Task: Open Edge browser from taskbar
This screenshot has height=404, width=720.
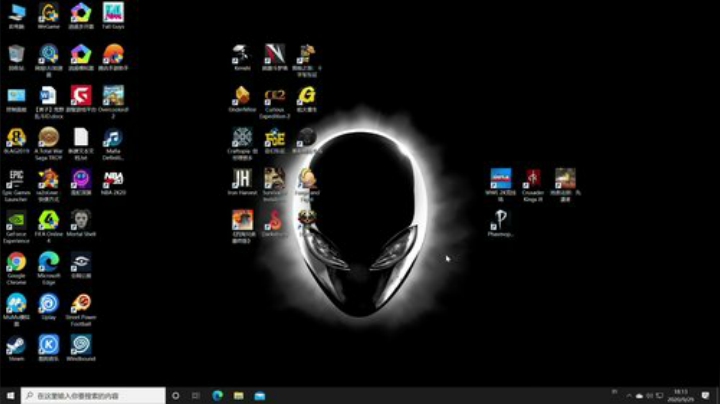Action: [x=218, y=396]
